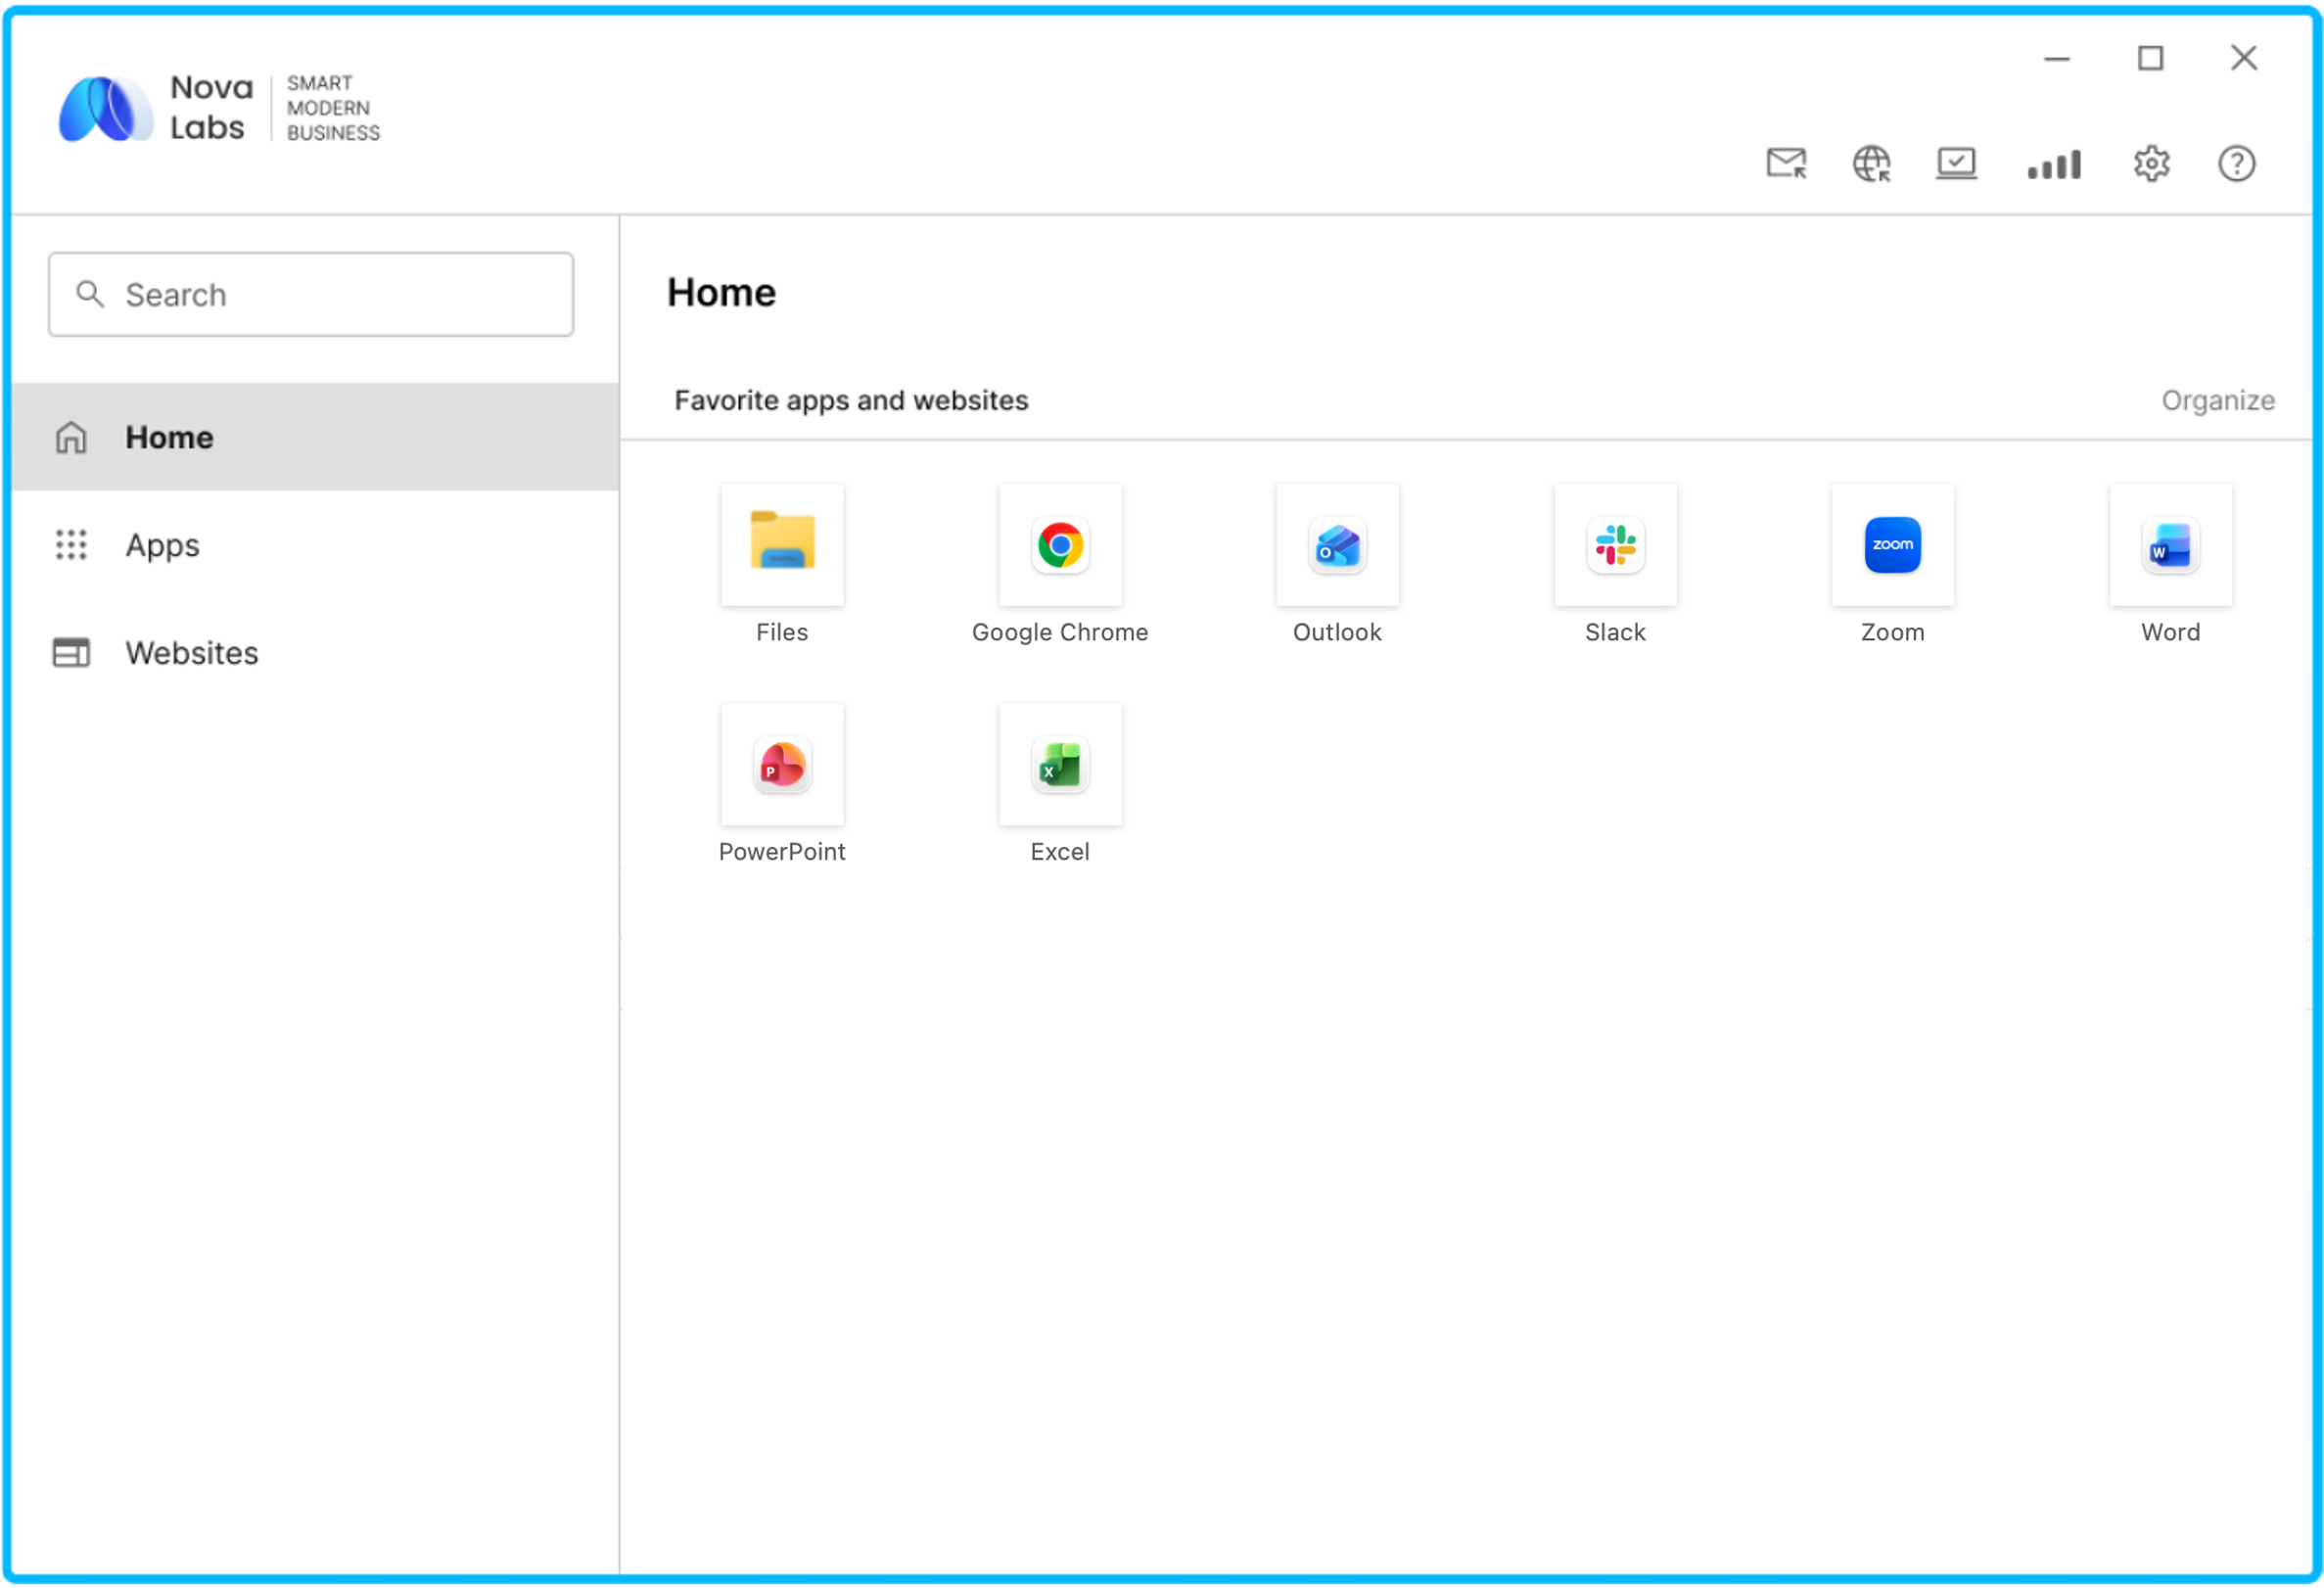Open Websites in the sidebar

[315, 653]
